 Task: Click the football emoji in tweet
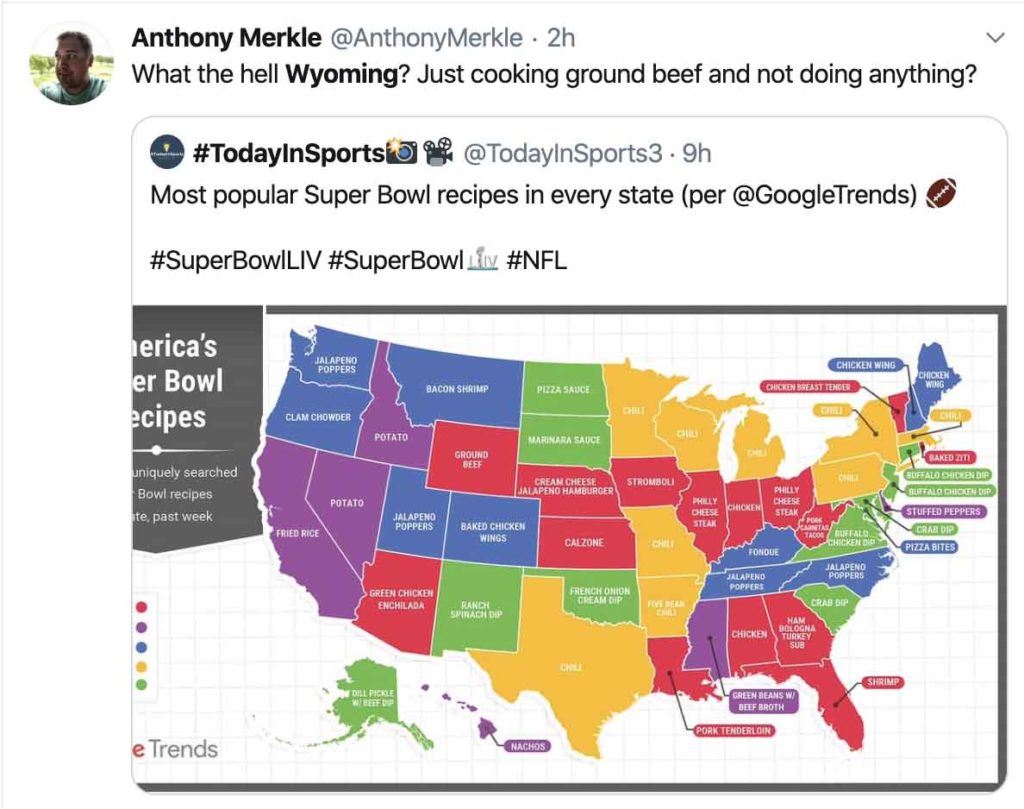(941, 194)
